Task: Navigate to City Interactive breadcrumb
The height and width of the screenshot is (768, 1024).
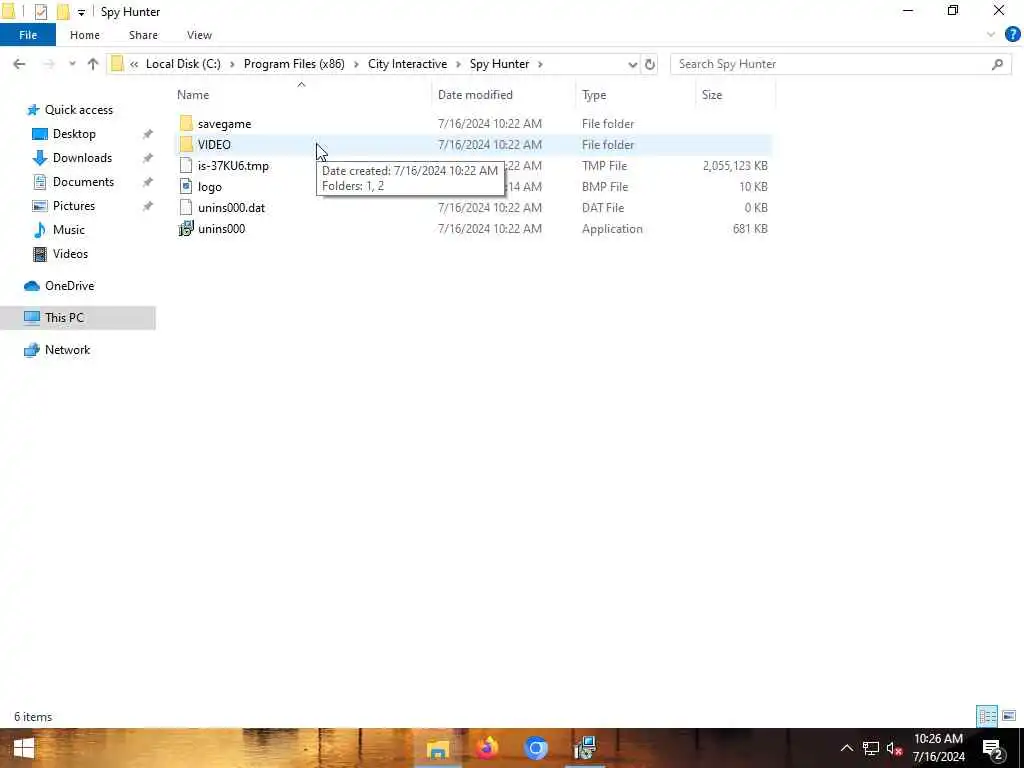Action: [x=408, y=64]
